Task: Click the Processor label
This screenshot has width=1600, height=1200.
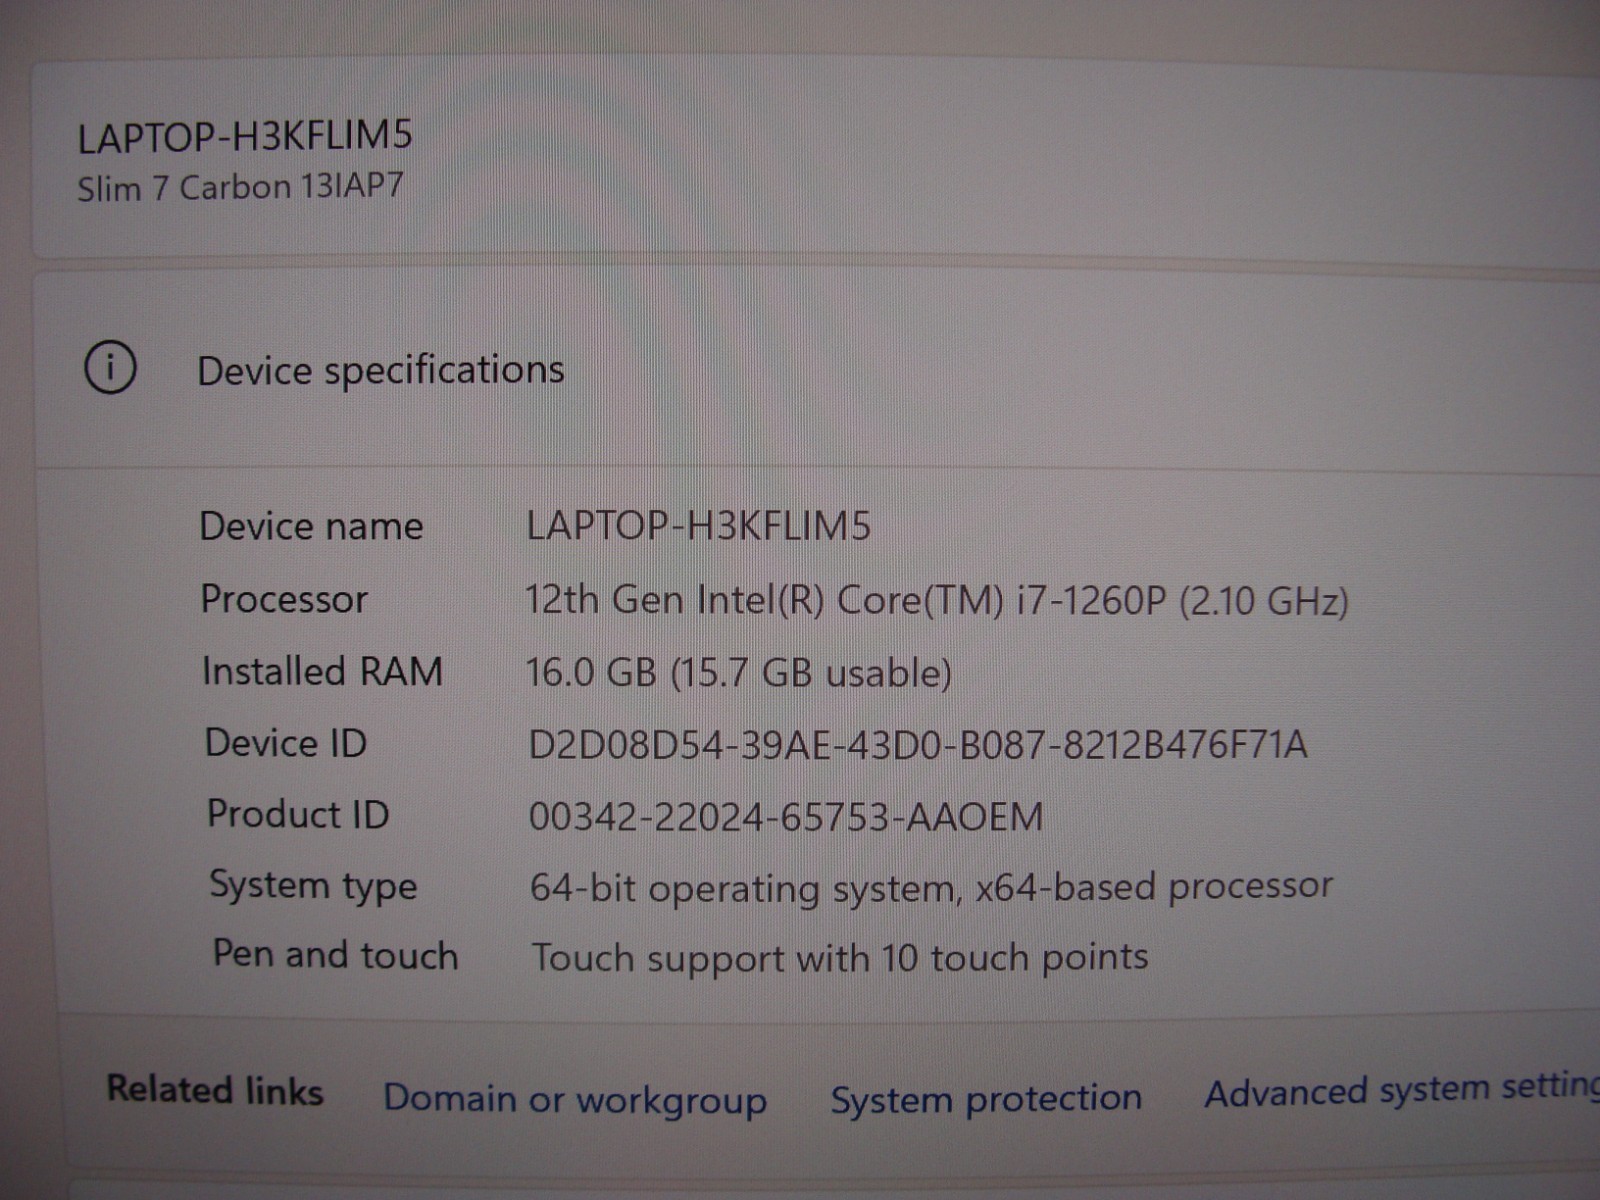Action: point(284,599)
